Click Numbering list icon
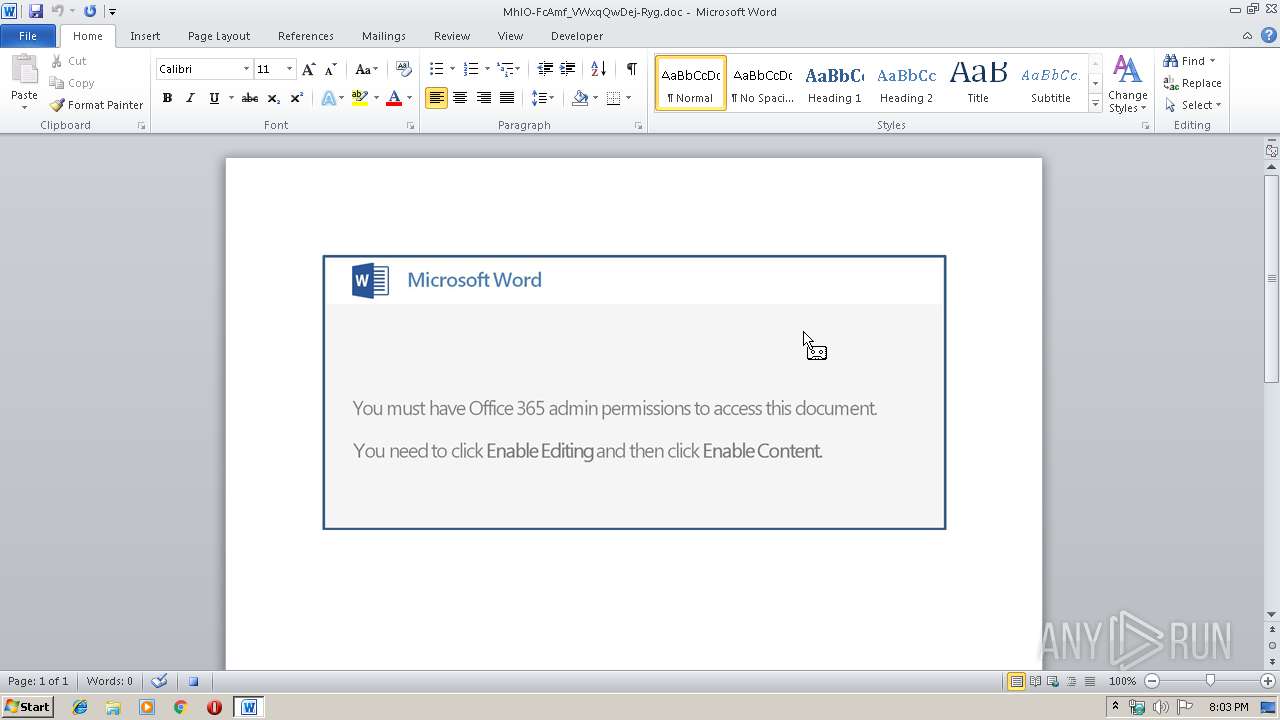 471,69
